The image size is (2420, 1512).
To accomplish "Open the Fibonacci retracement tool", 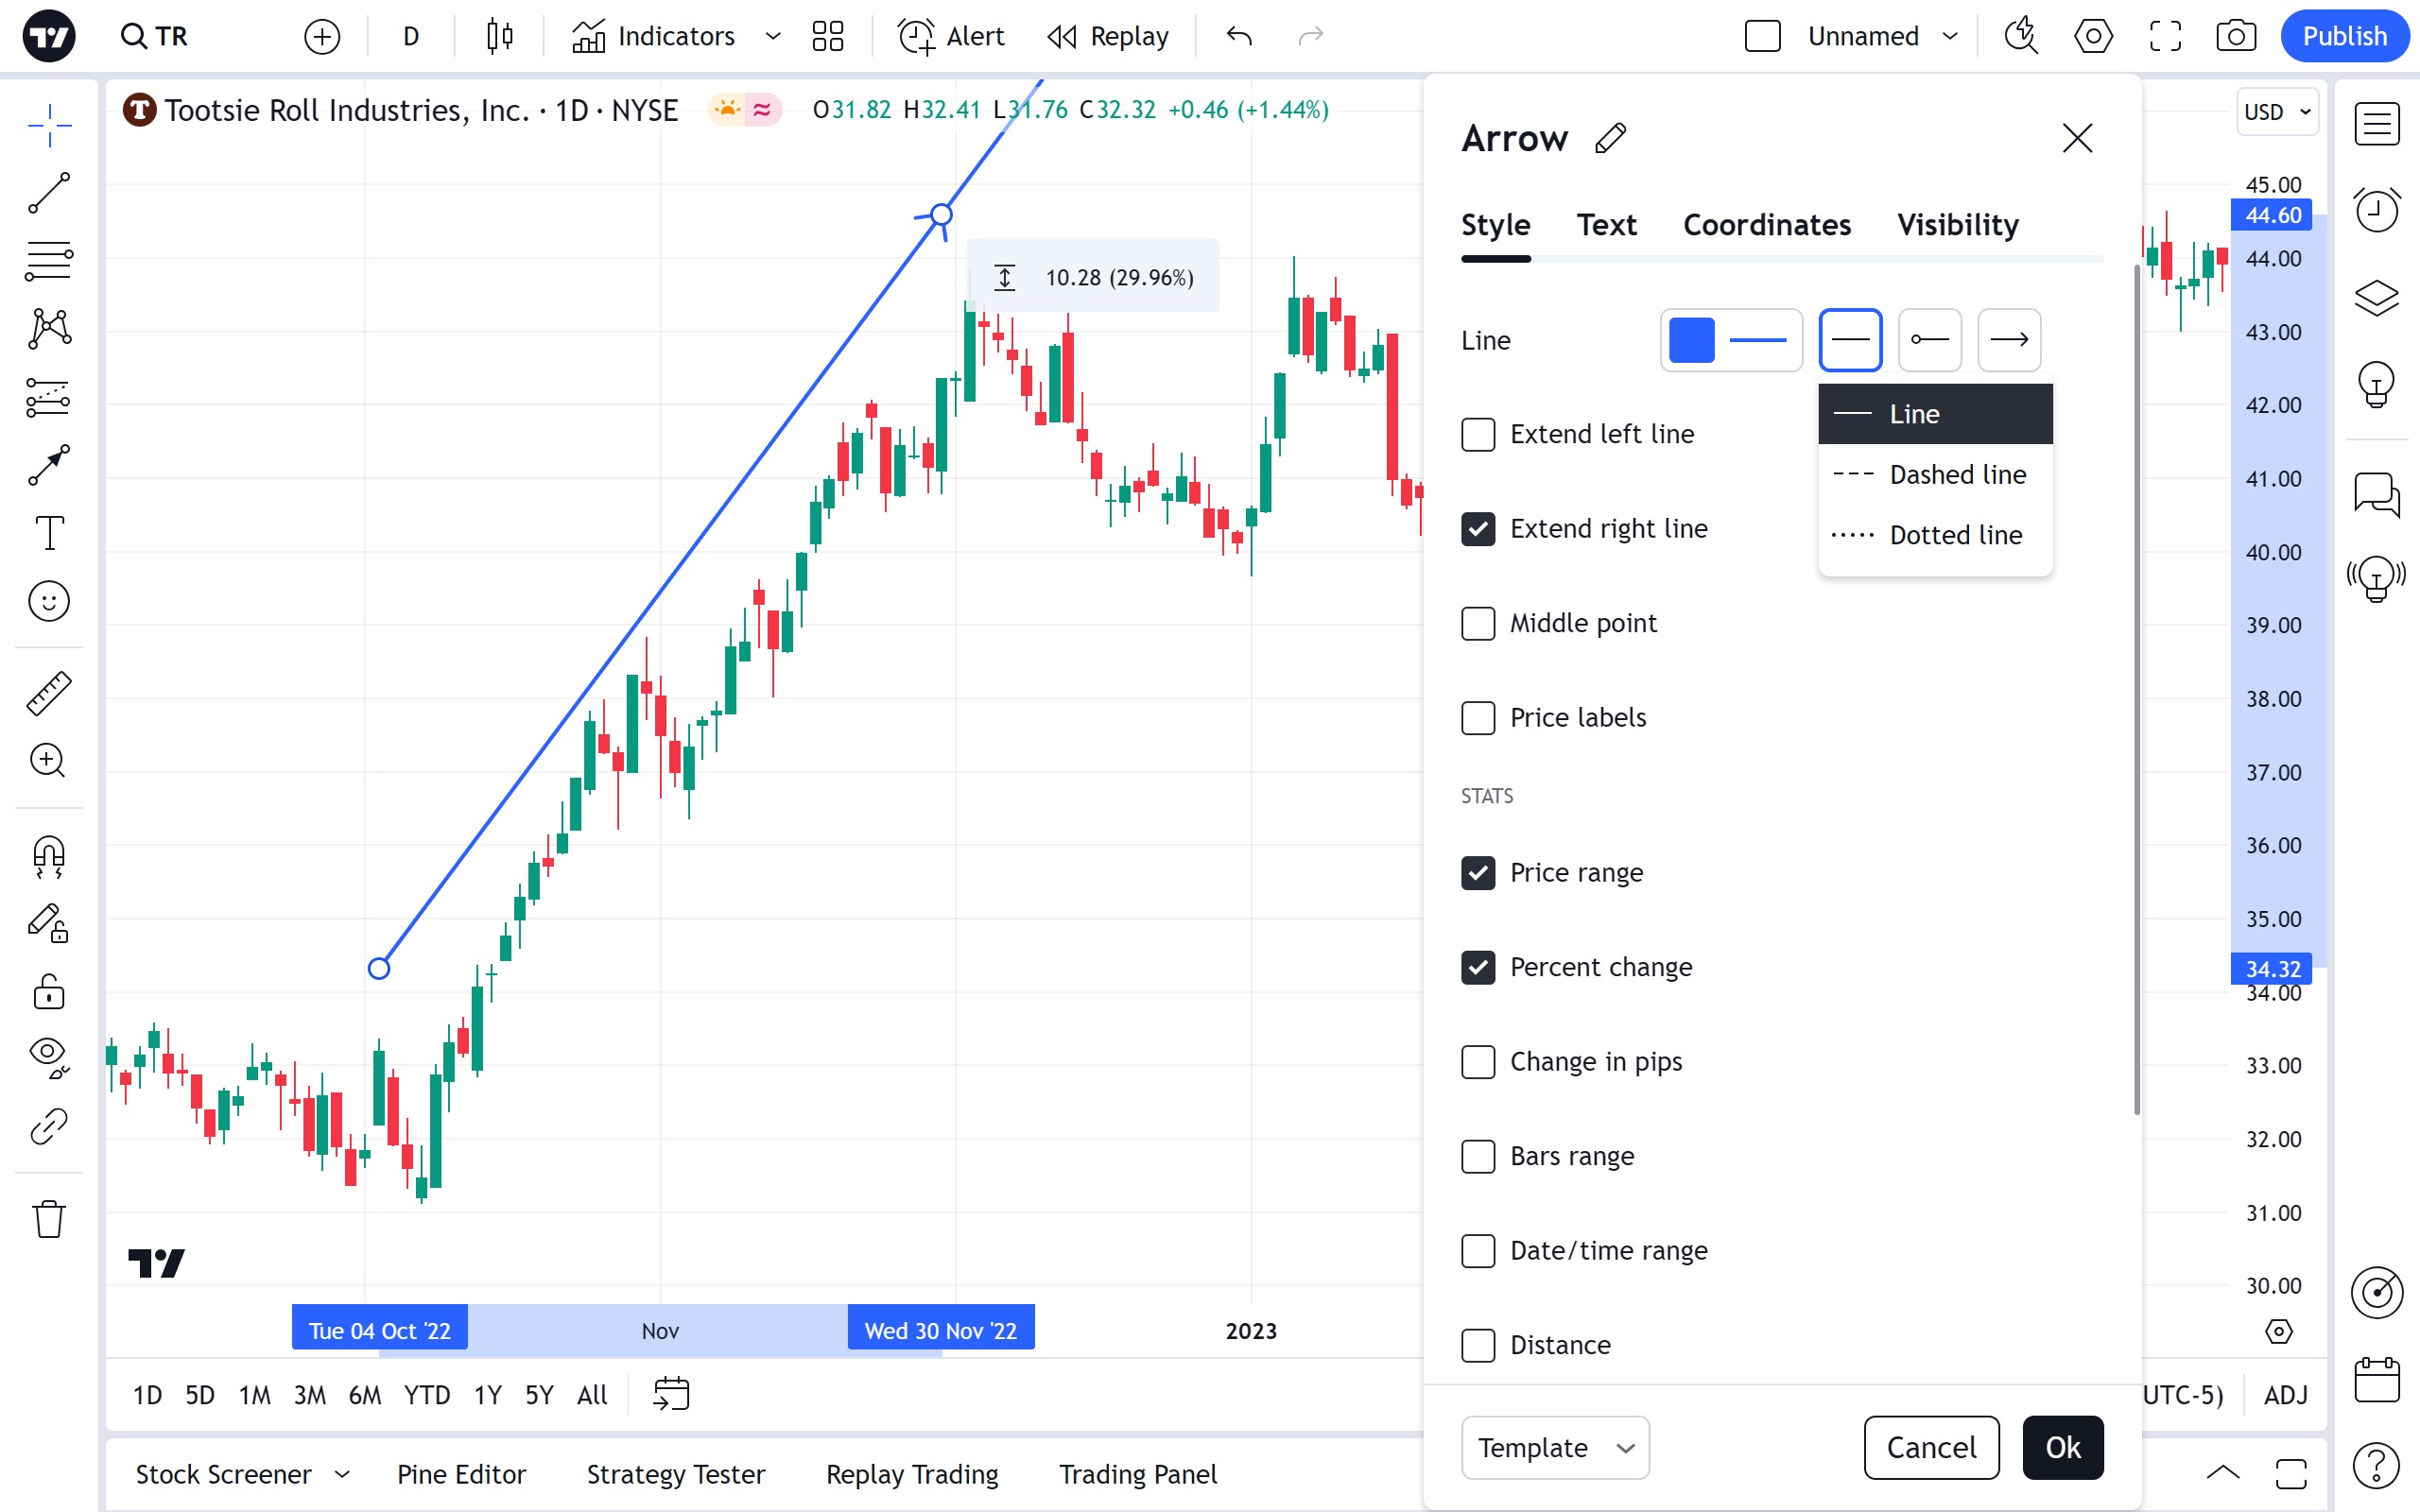I will [48, 260].
